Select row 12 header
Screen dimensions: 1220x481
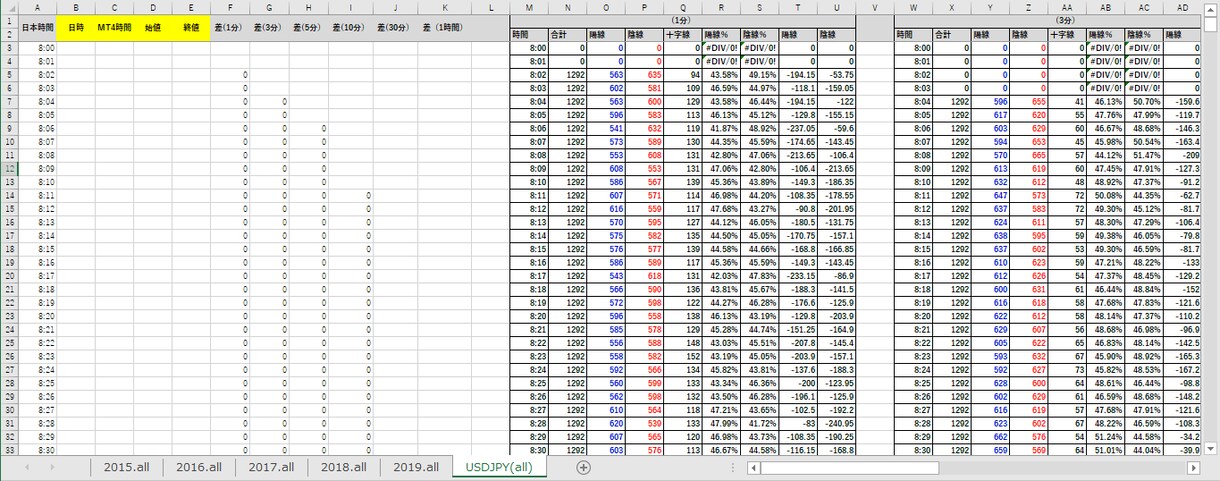point(9,170)
